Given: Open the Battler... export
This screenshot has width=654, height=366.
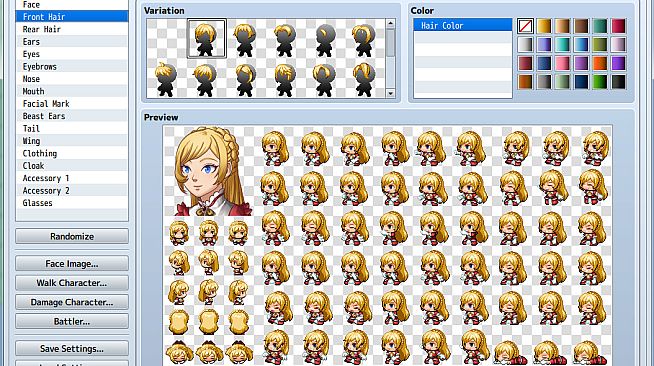Looking at the screenshot, I should coord(72,321).
